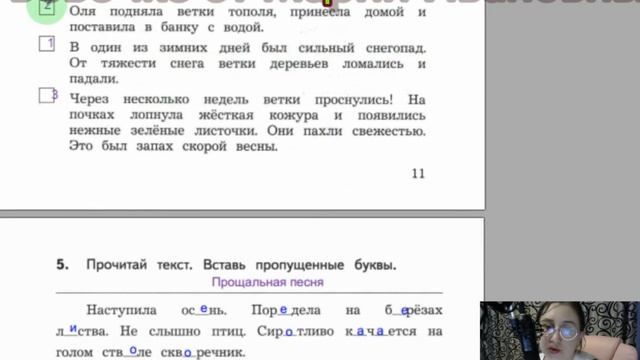Click the filled letter in "берёзах"

404,311
